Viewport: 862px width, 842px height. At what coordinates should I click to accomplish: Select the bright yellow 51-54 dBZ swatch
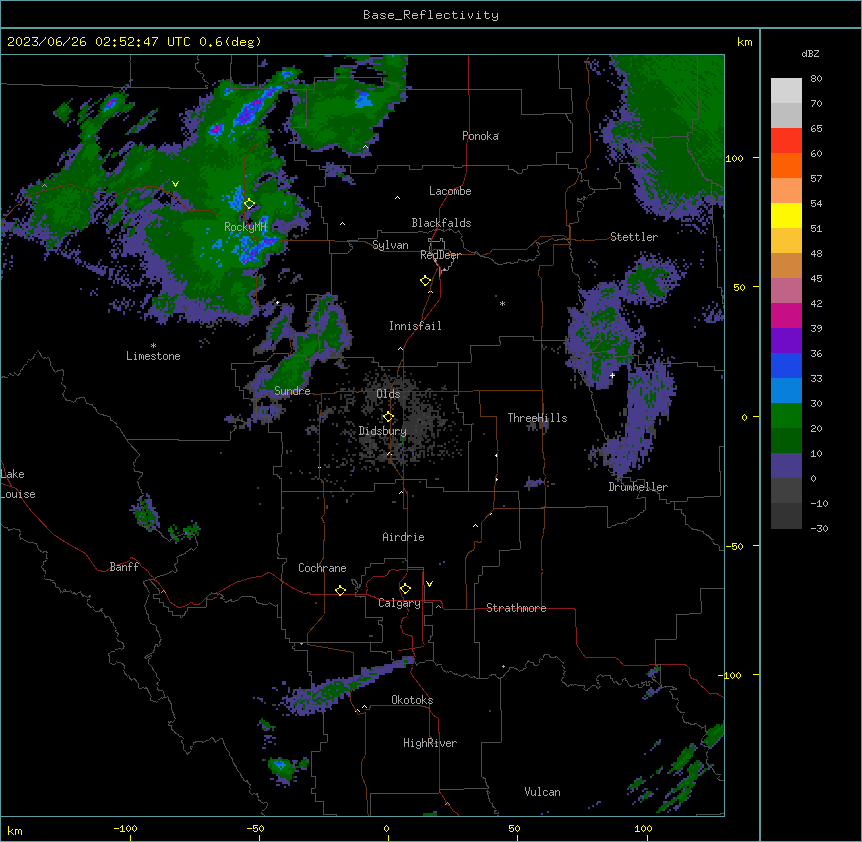786,215
